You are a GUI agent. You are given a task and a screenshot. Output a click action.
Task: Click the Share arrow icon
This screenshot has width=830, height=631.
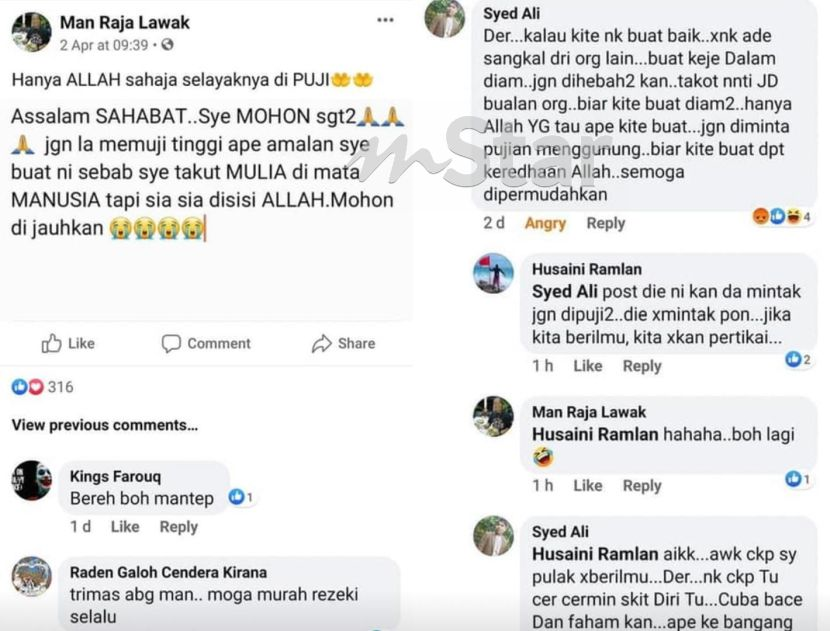(x=321, y=344)
